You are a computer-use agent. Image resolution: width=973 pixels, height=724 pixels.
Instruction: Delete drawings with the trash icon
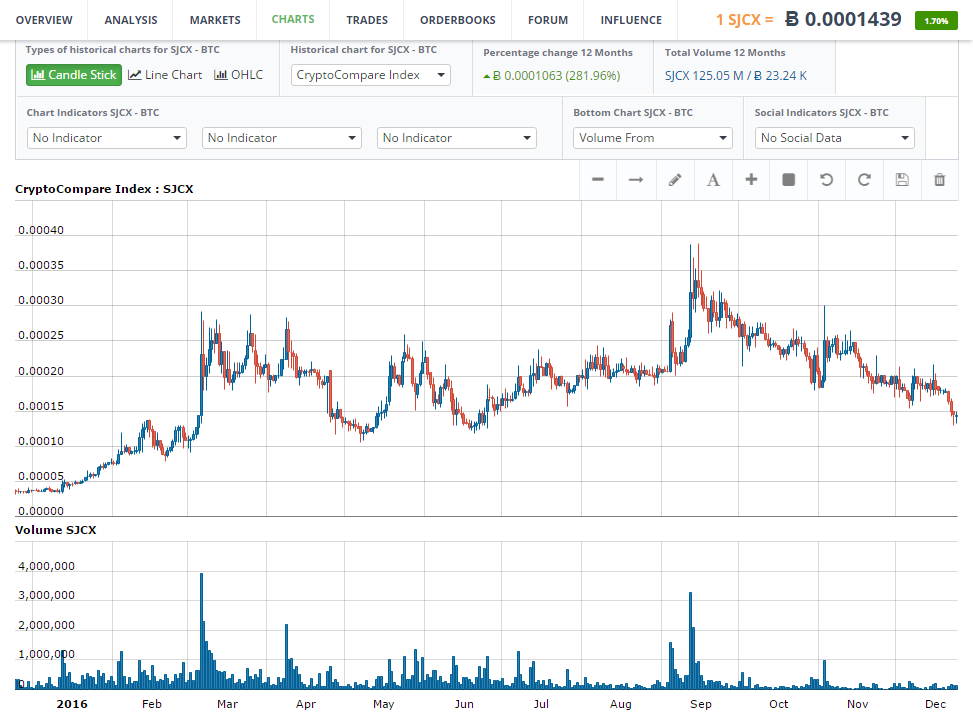pyautogui.click(x=939, y=180)
